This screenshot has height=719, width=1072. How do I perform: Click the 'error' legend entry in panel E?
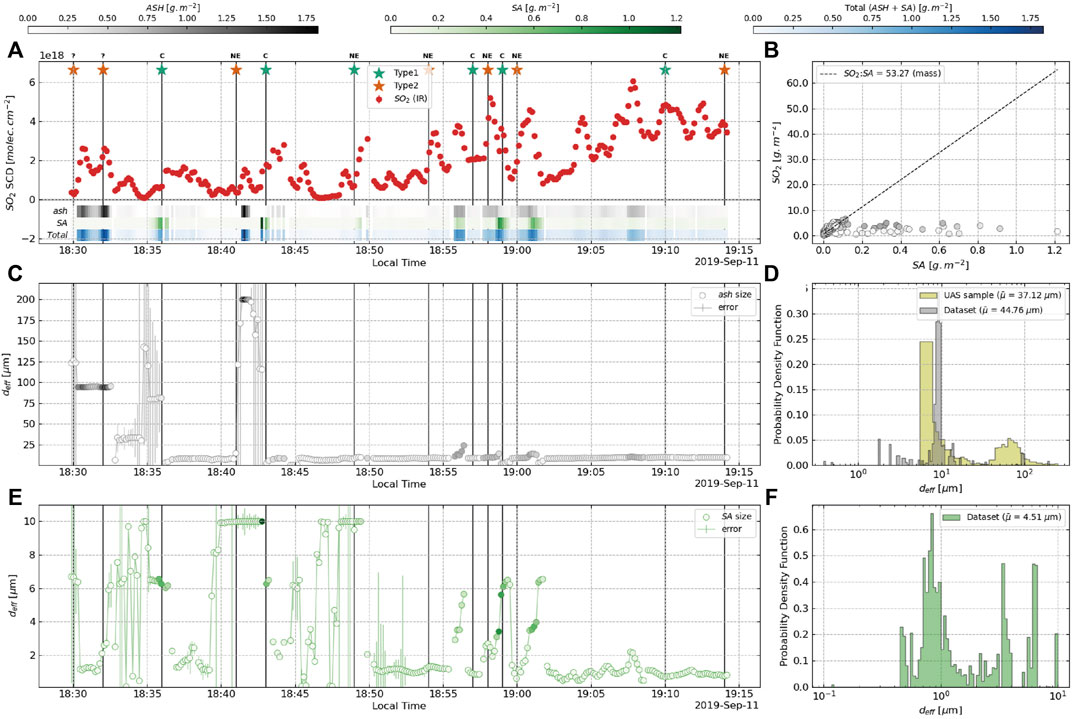pos(719,529)
